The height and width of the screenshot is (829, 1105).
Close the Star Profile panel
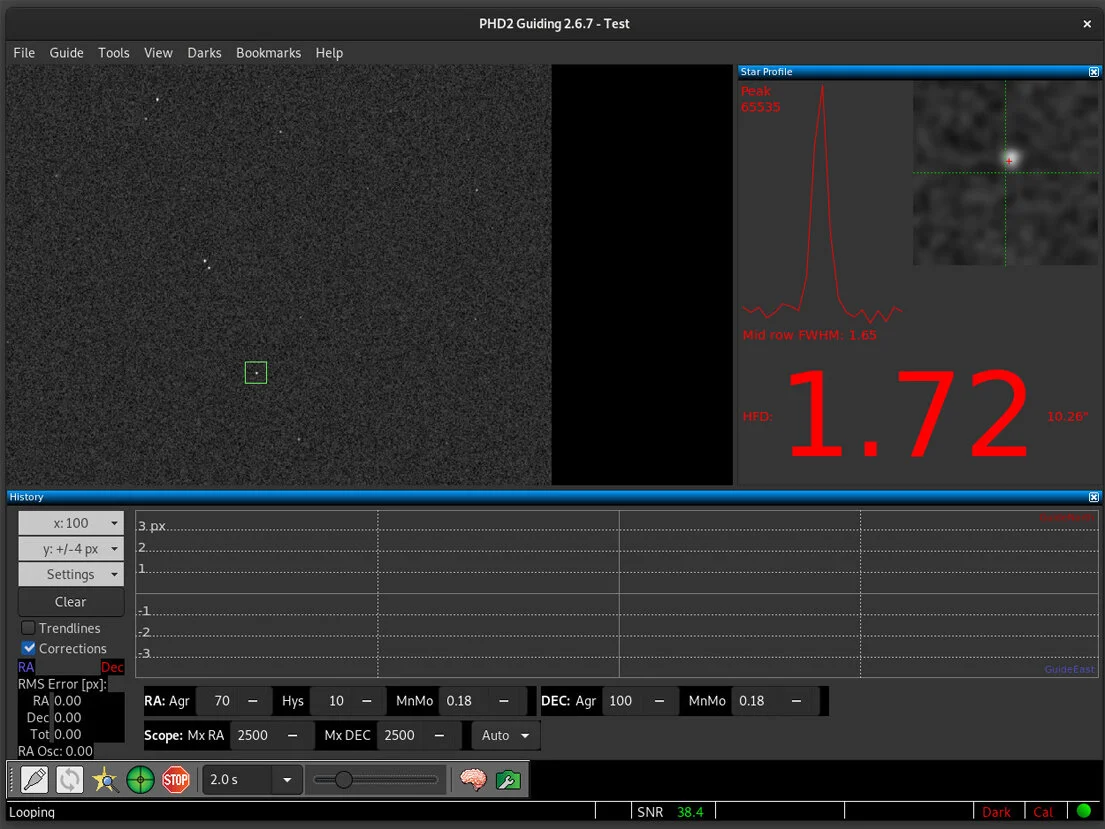point(1094,72)
